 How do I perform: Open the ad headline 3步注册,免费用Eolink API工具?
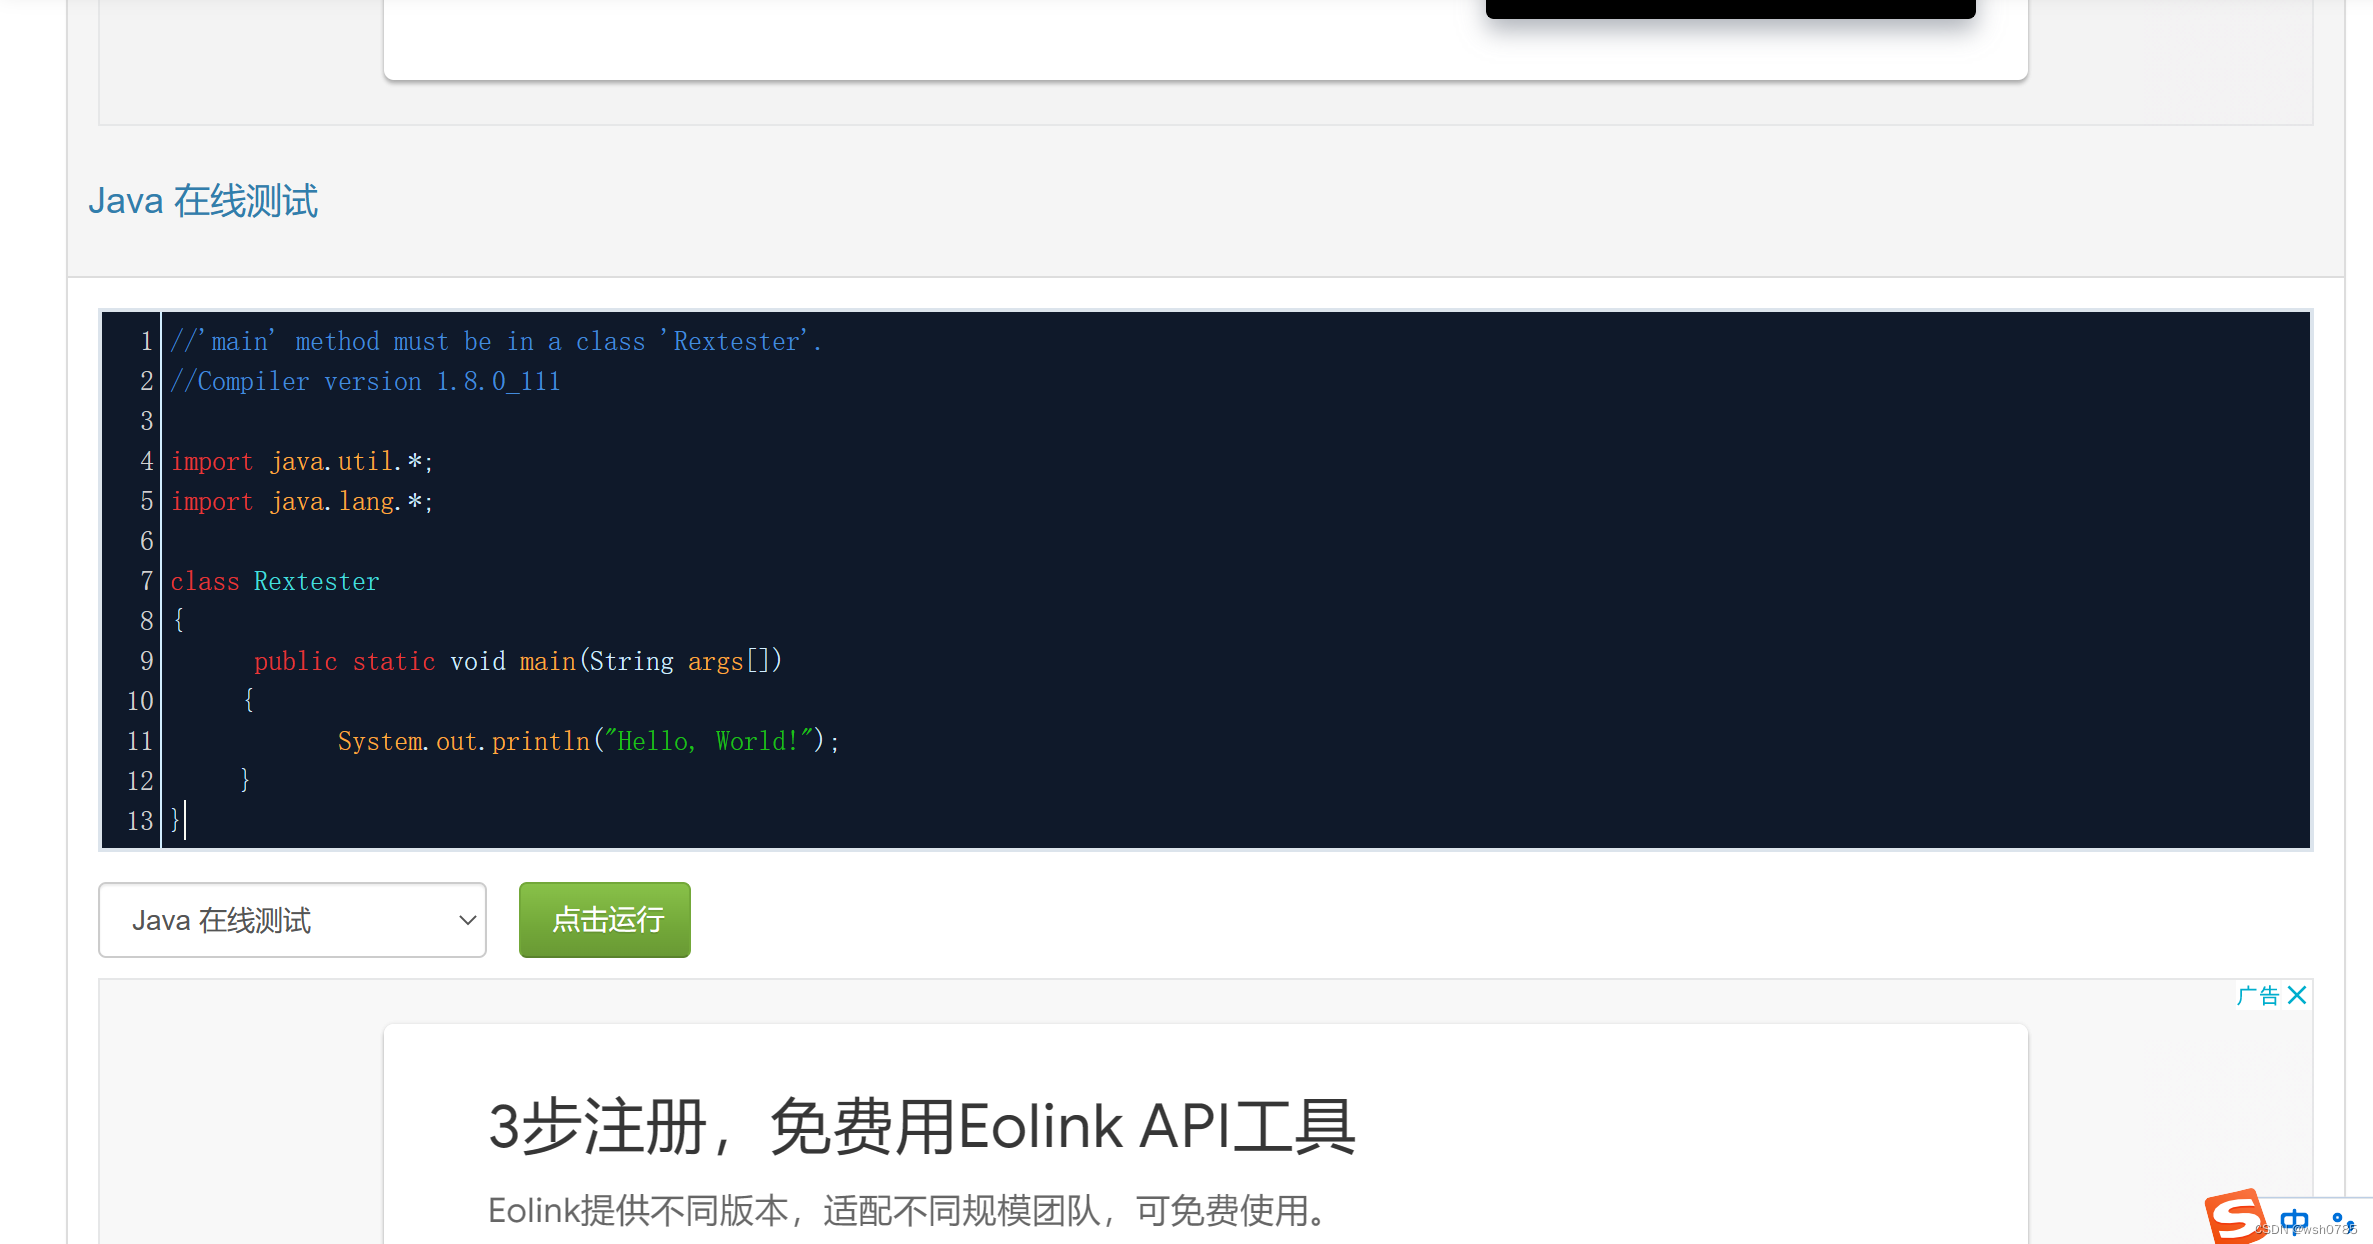pos(922,1127)
